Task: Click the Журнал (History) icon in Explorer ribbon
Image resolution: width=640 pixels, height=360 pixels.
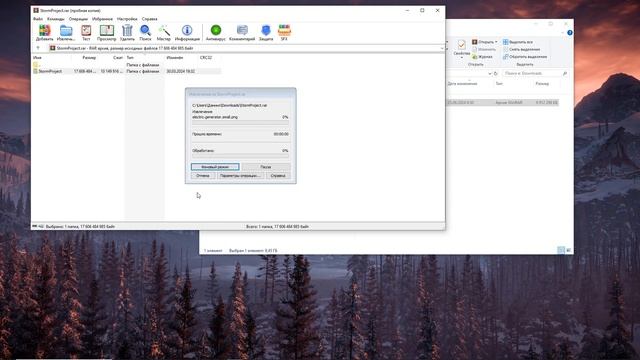Action: [474, 57]
